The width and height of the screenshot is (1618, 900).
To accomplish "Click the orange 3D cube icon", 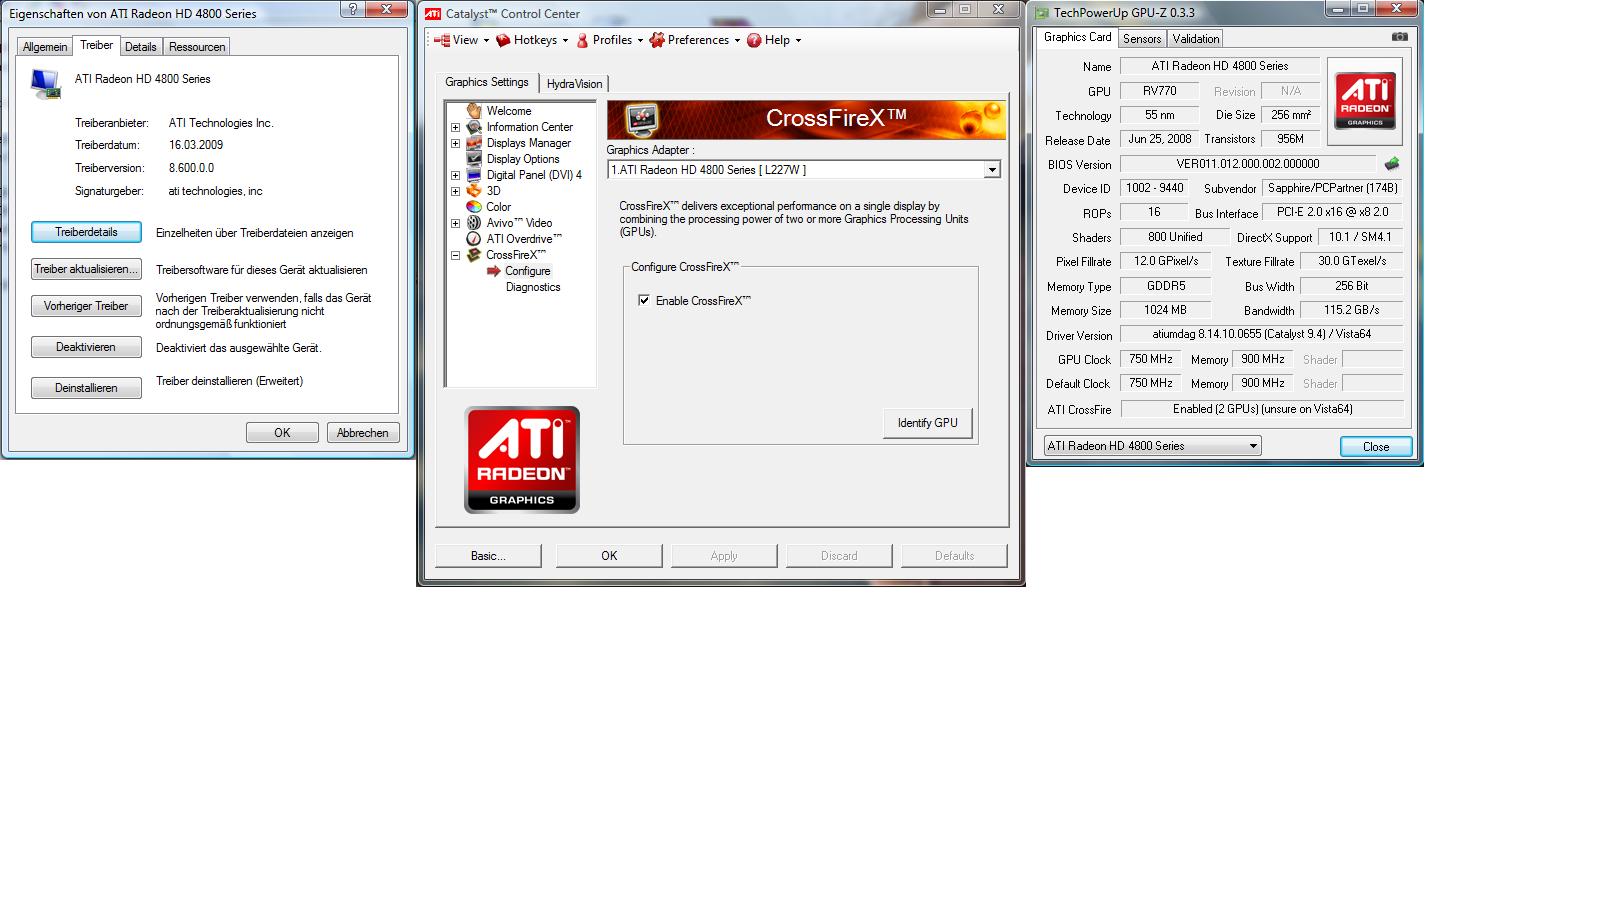I will [x=474, y=191].
